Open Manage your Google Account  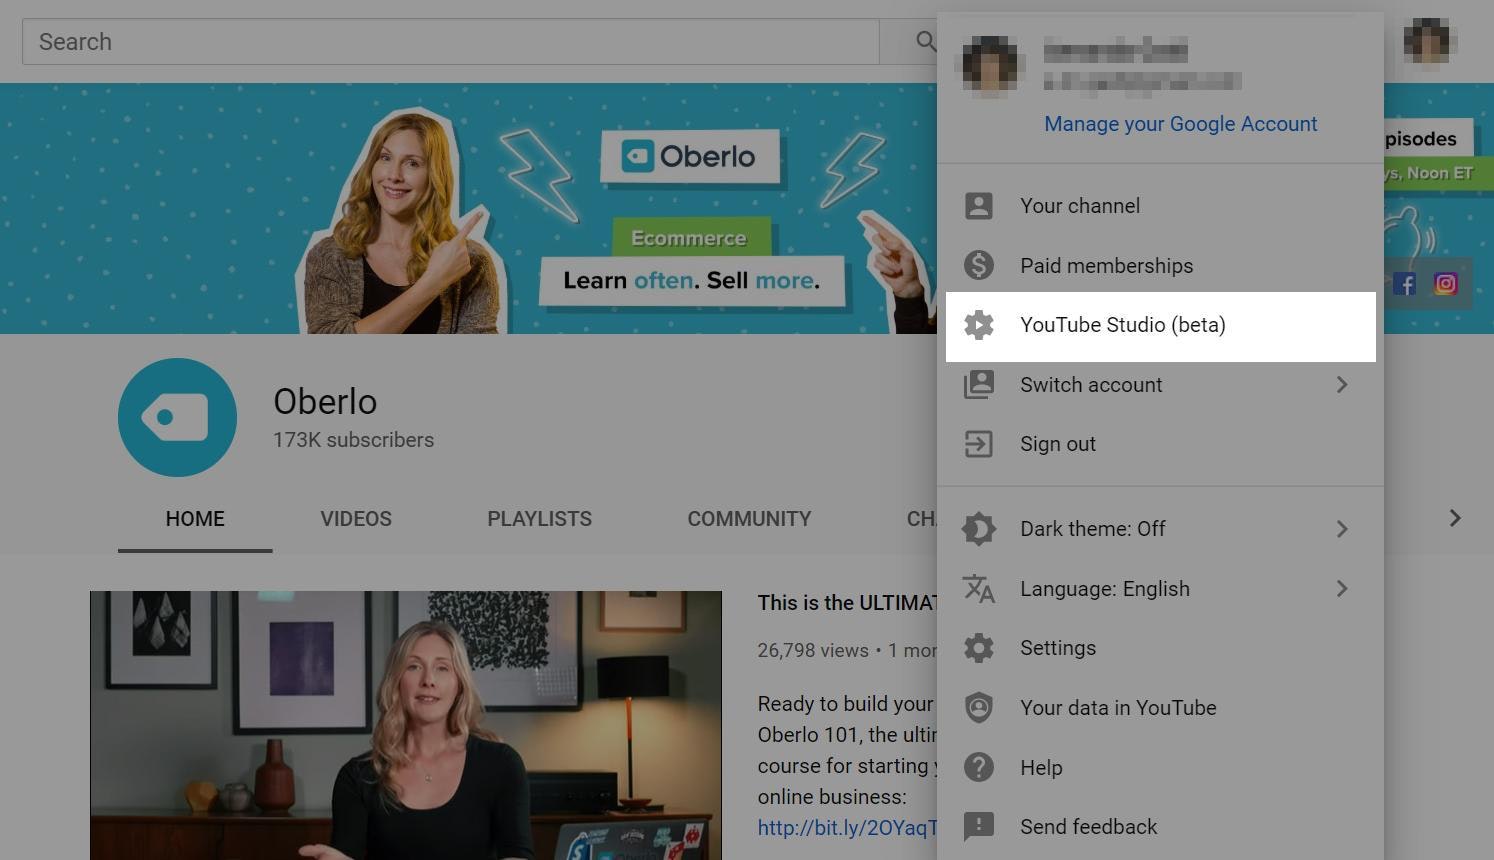(1180, 123)
